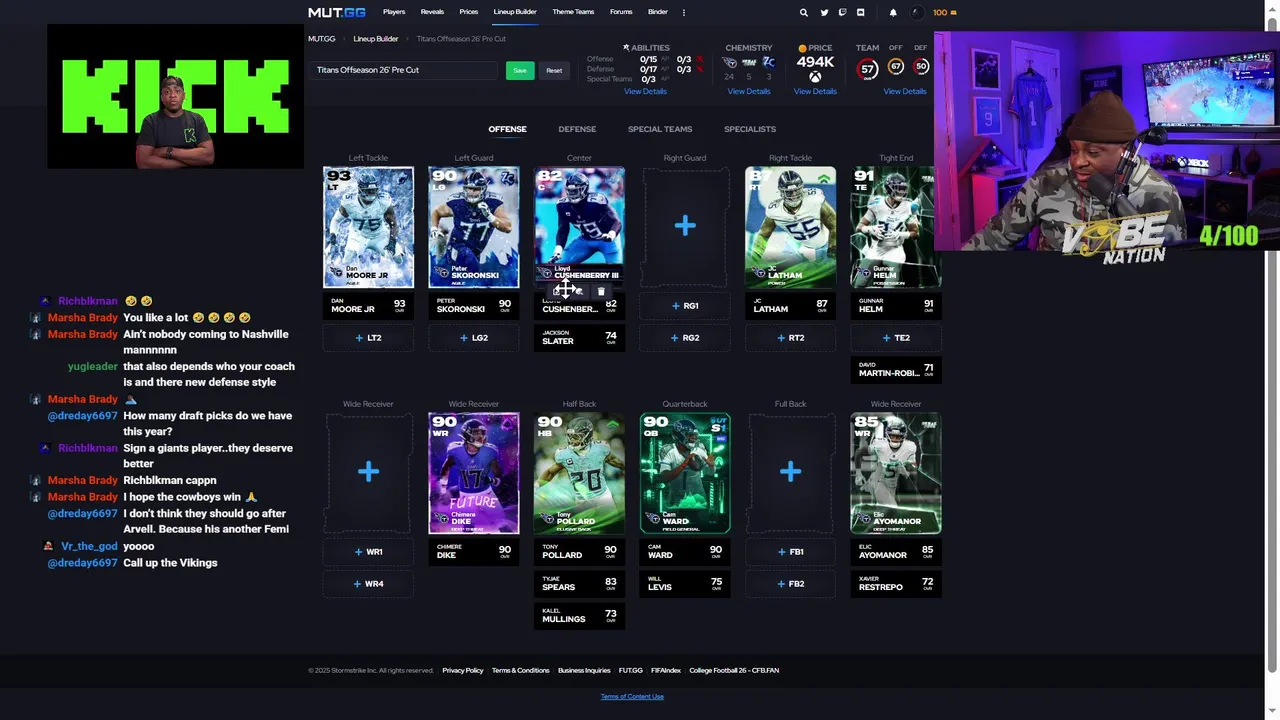
Task: Open the Forums nav item
Action: [621, 12]
